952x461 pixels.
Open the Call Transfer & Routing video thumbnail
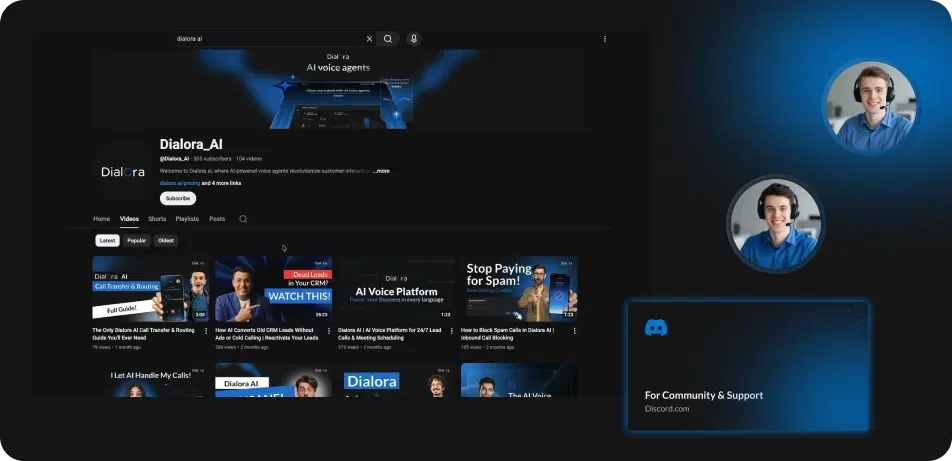pyautogui.click(x=151, y=289)
